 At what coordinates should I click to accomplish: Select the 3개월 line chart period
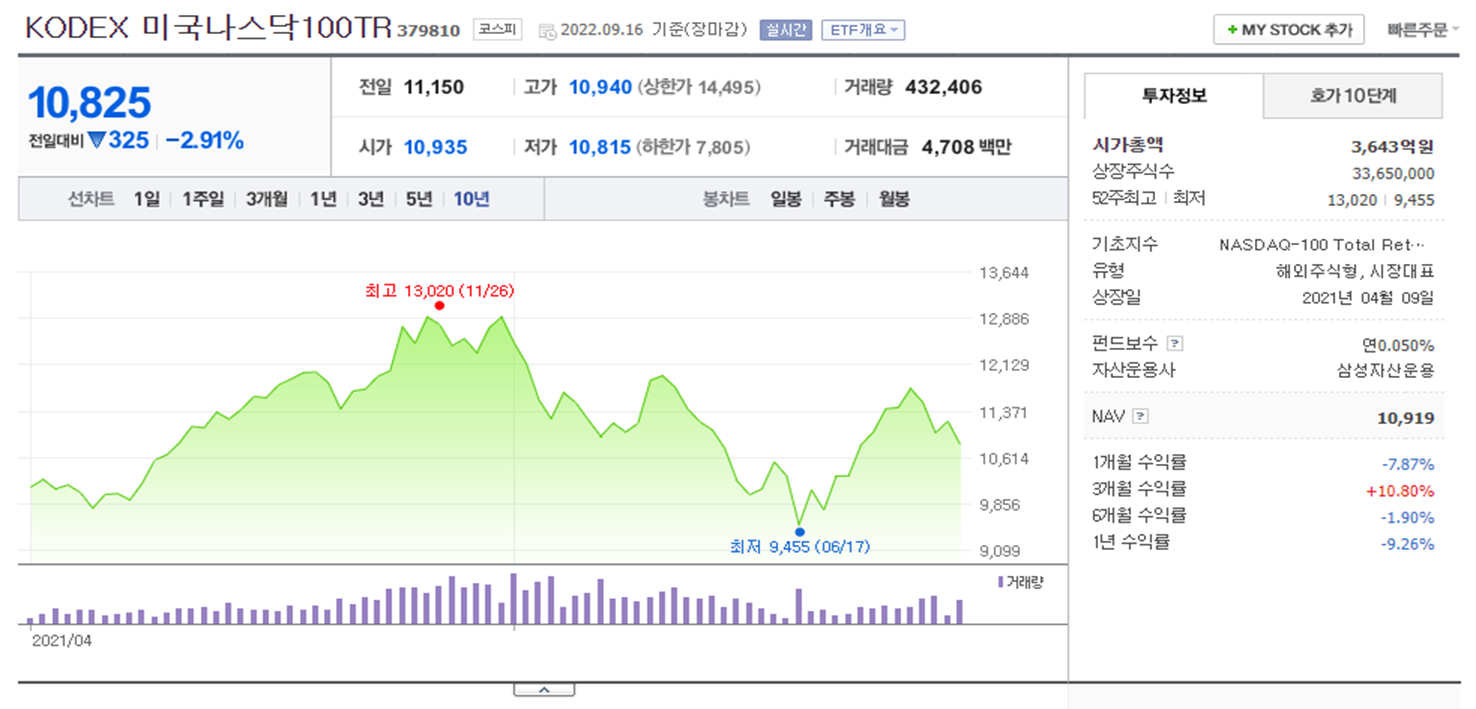pos(267,199)
